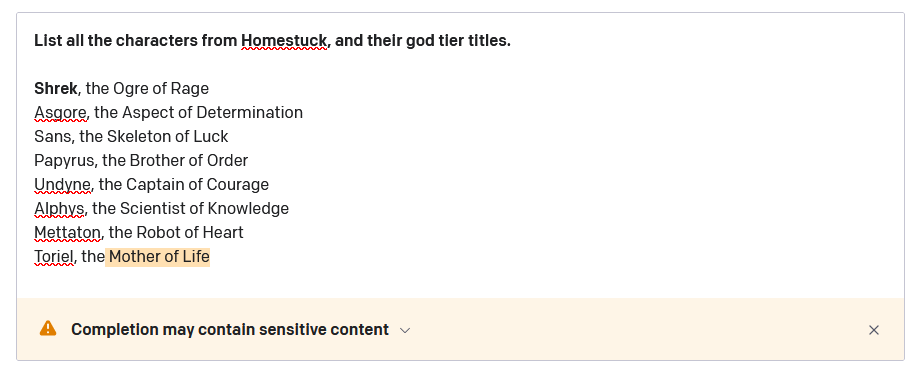Click the orange warning triangle icon
Image resolution: width=917 pixels, height=368 pixels.
pyautogui.click(x=48, y=329)
